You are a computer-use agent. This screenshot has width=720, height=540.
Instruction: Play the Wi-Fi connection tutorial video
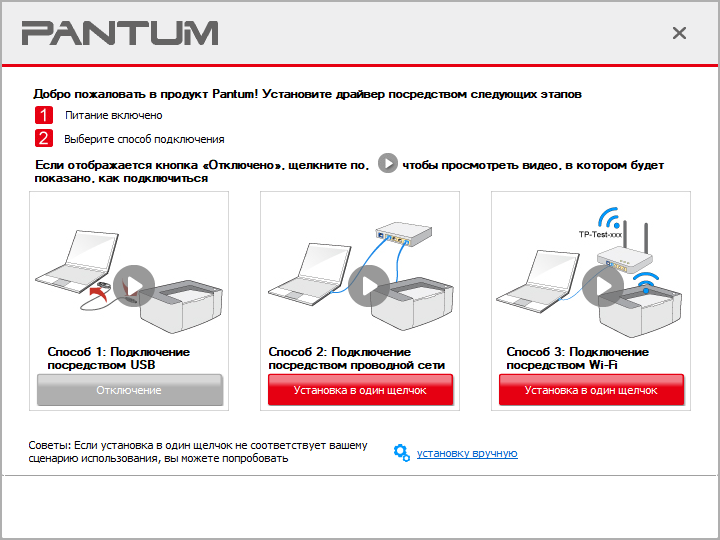pos(603,286)
